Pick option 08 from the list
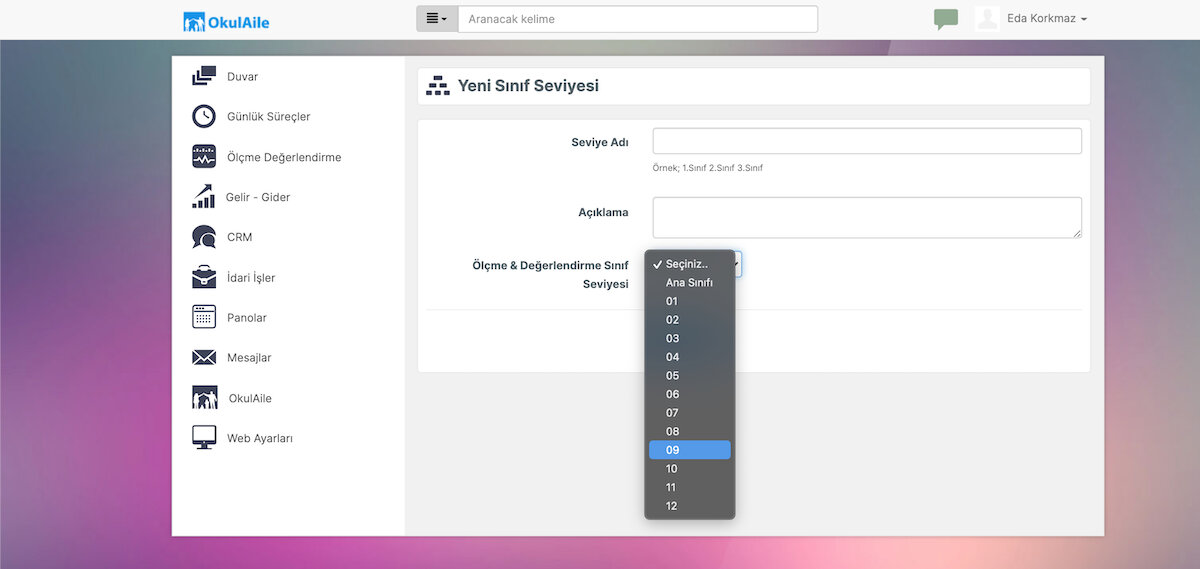Viewport: 1200px width, 569px height. click(x=690, y=432)
